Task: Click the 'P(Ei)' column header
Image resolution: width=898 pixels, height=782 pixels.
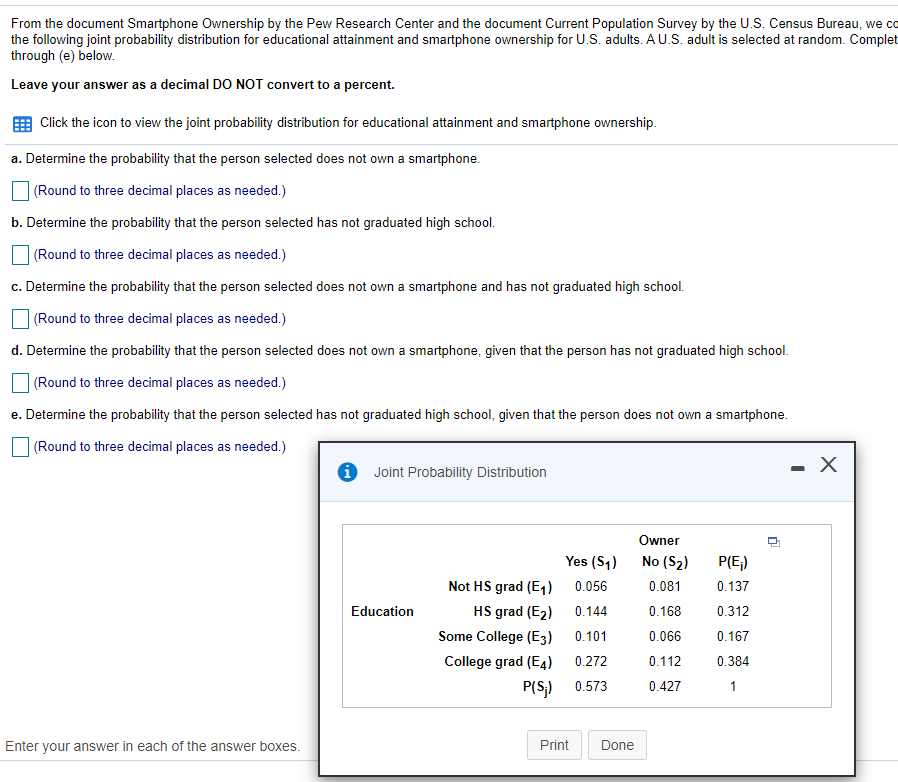Action: coord(733,562)
